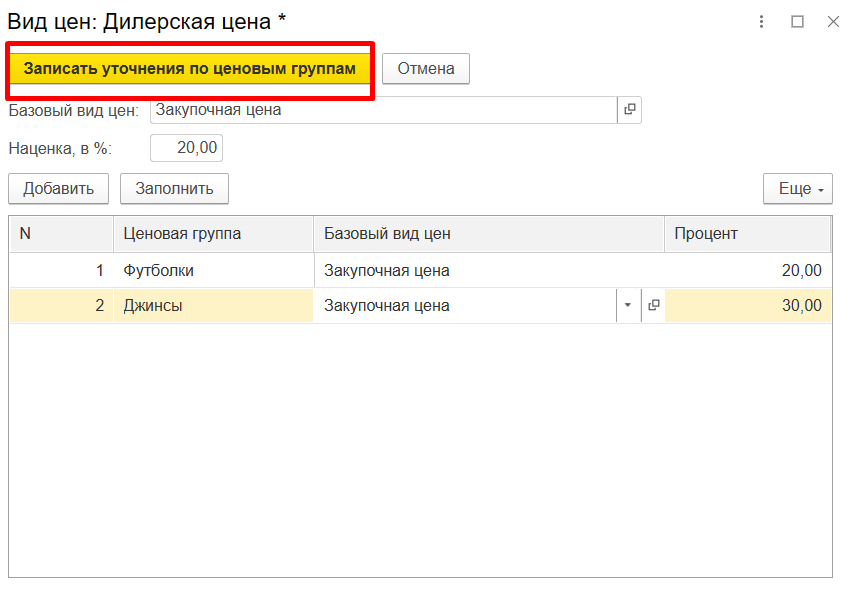
Task: Select the Футболки price group cell
Action: [213, 270]
